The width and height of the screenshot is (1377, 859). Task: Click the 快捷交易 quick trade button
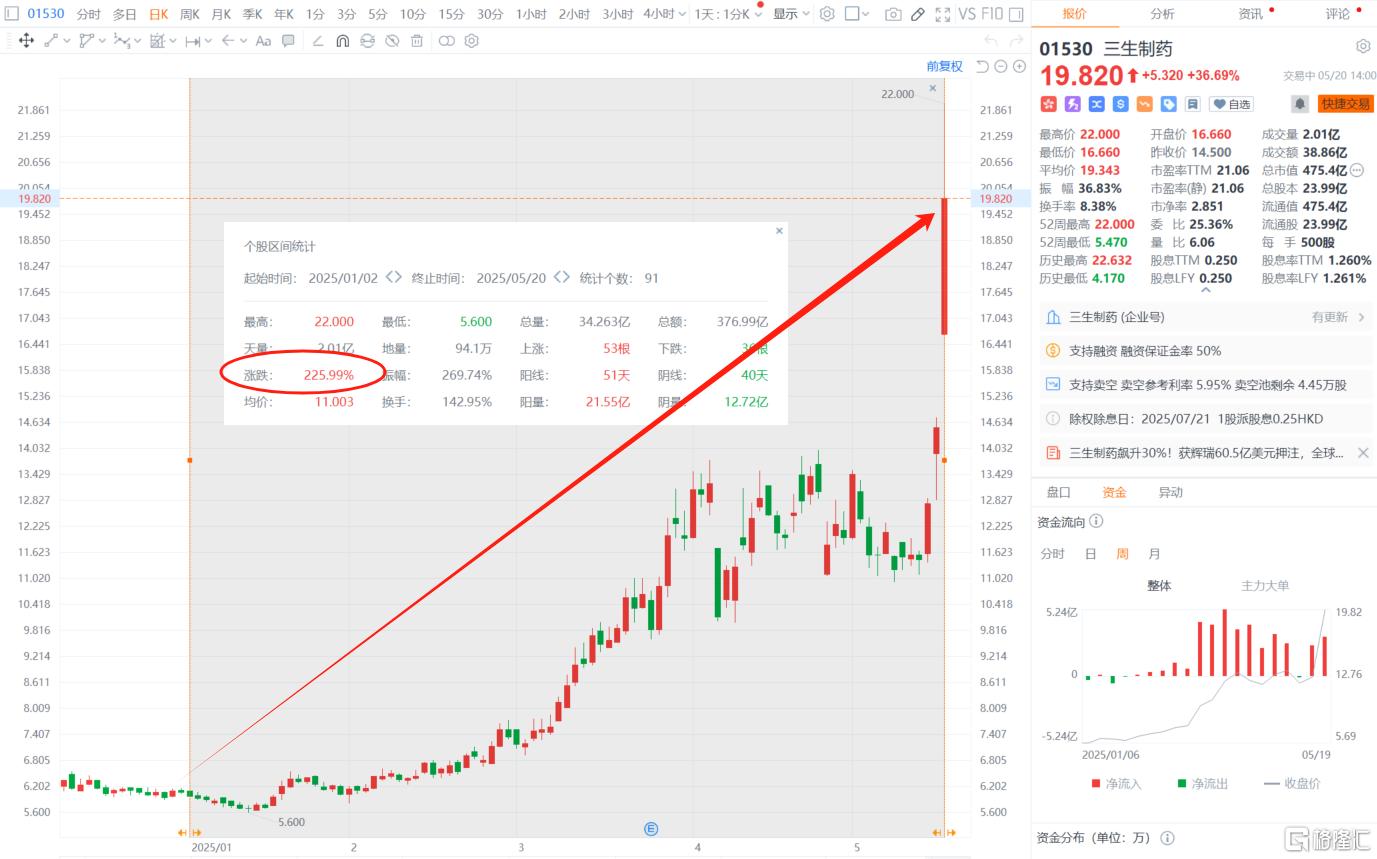point(1345,104)
